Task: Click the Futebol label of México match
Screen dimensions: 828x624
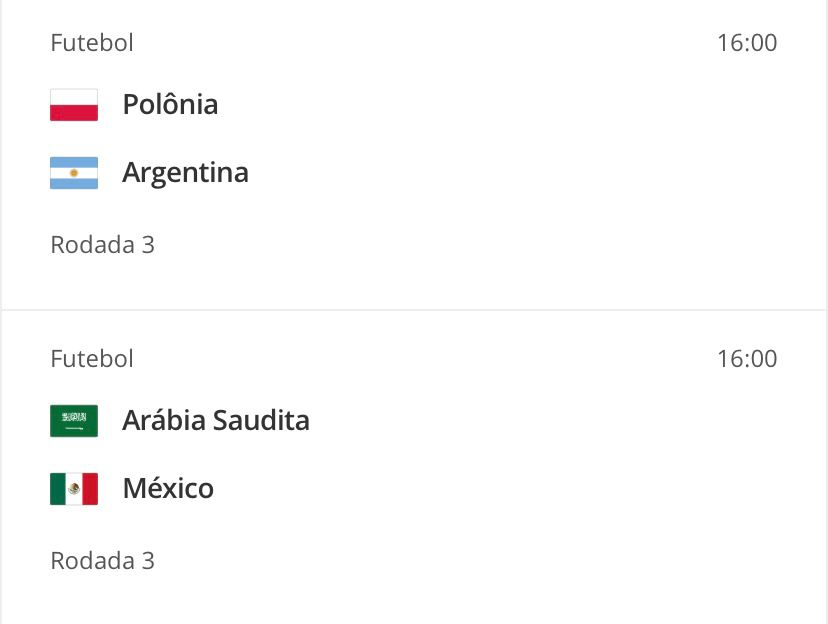Action: [x=92, y=359]
